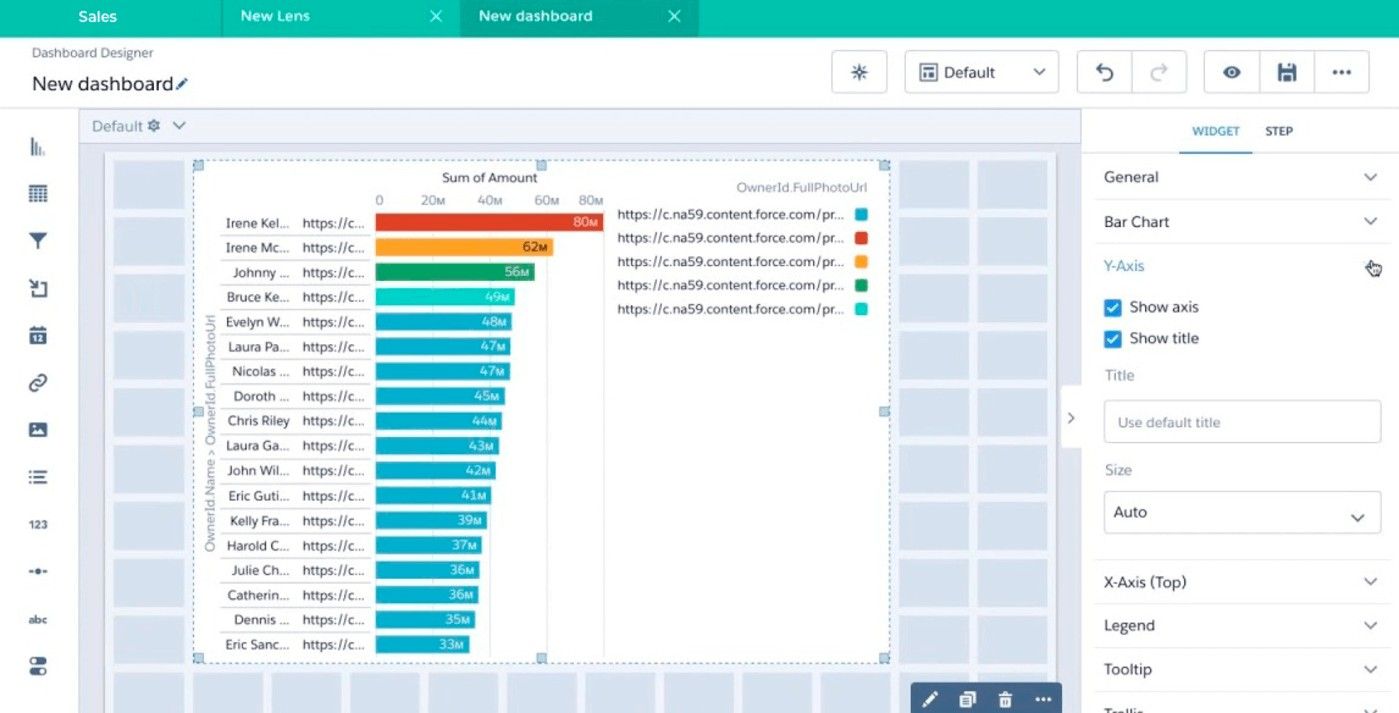This screenshot has width=1399, height=713.
Task: Expand the Legend section
Action: click(x=1241, y=626)
